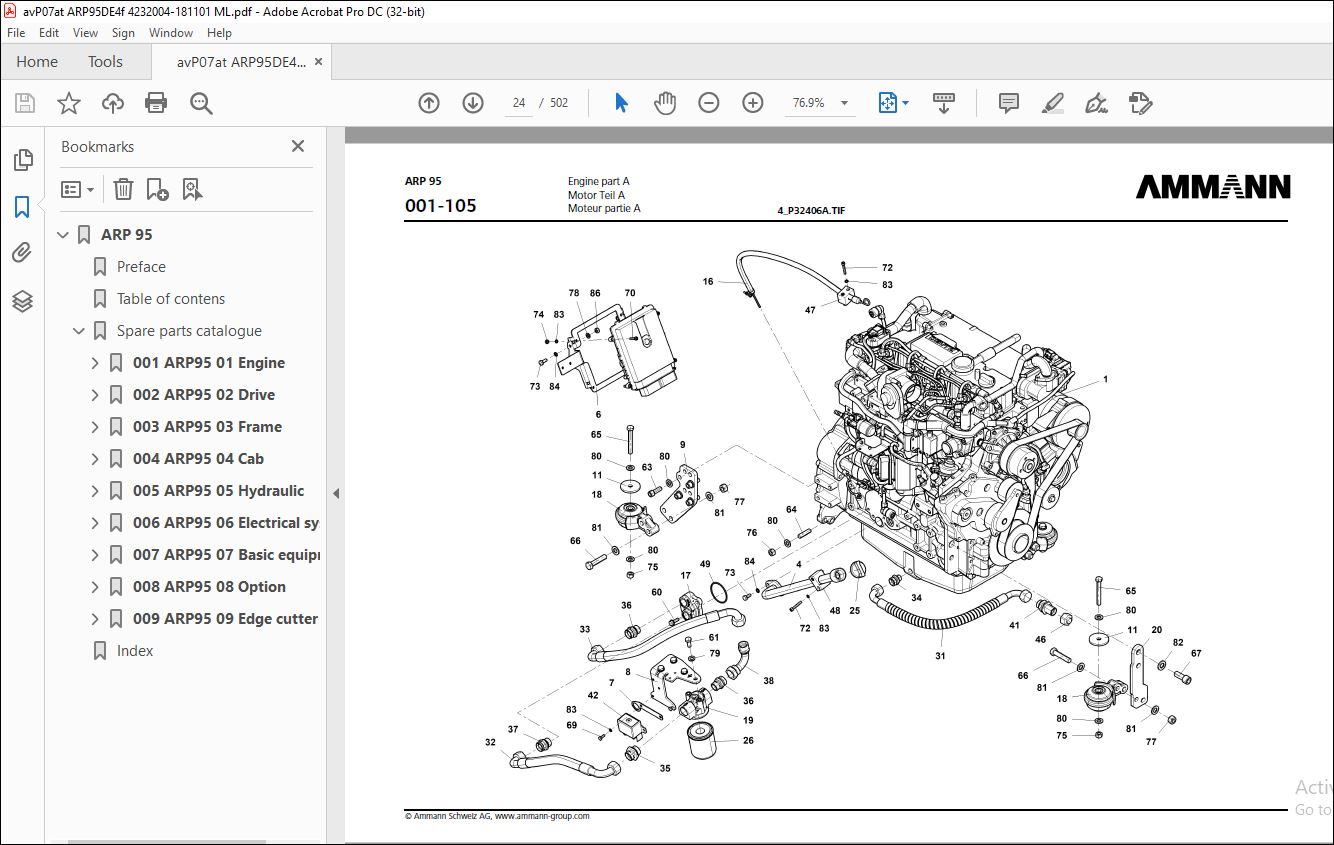Image resolution: width=1334 pixels, height=845 pixels.
Task: Open the Sign menu
Action: click(x=123, y=33)
